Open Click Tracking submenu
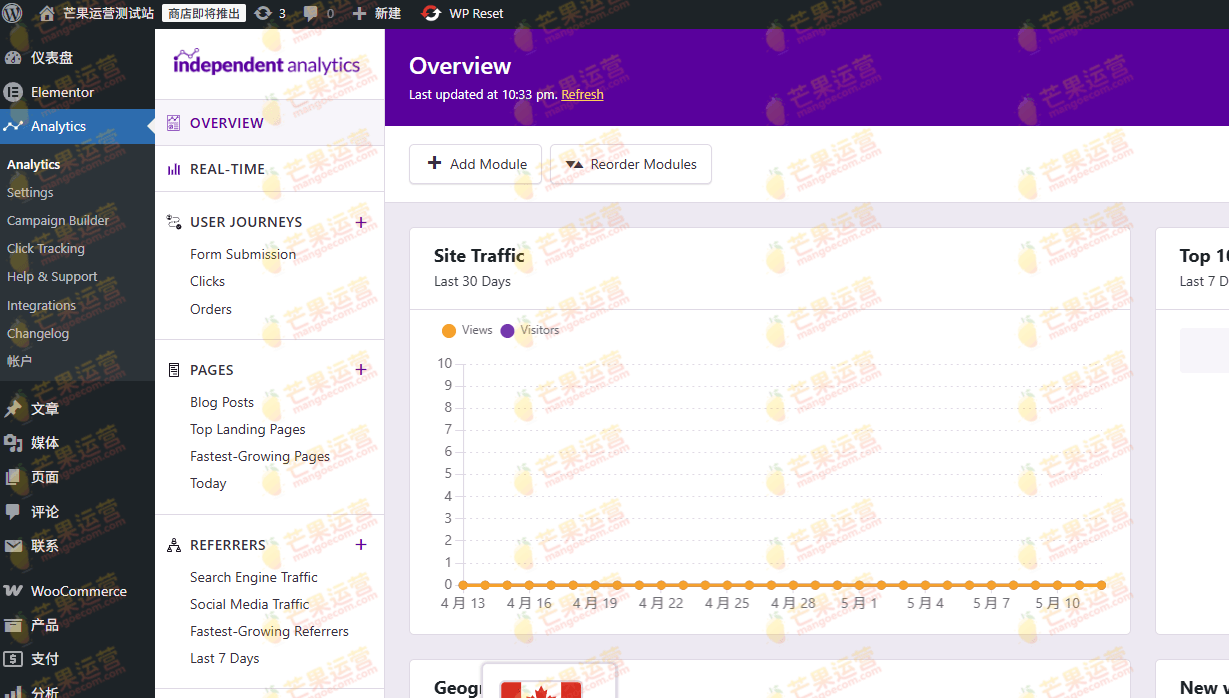Screen dimensions: 1229x698 [46, 248]
